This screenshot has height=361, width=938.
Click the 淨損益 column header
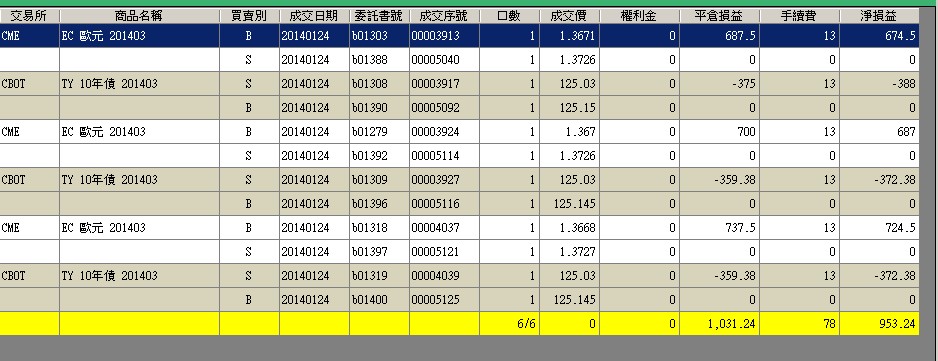(x=879, y=16)
